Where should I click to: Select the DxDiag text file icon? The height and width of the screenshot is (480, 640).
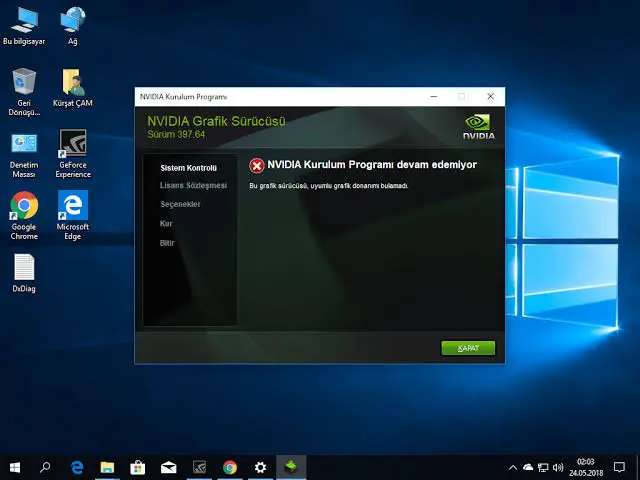click(x=24, y=273)
